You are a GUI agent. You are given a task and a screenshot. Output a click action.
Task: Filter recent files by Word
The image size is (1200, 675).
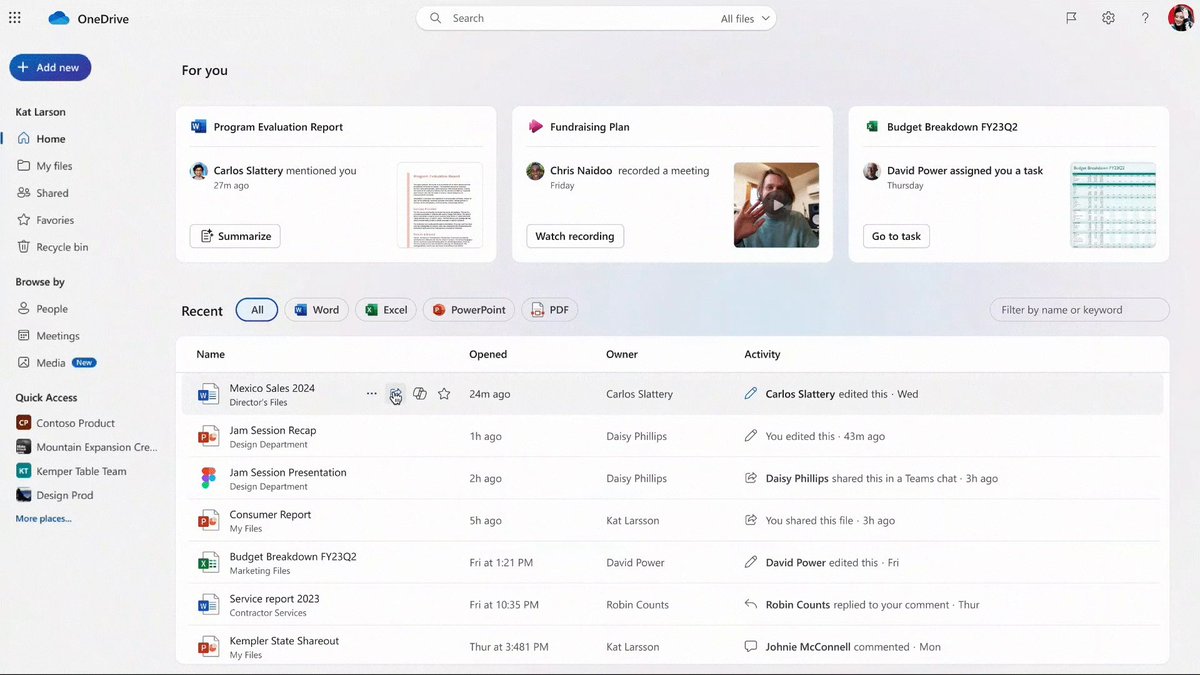point(316,310)
